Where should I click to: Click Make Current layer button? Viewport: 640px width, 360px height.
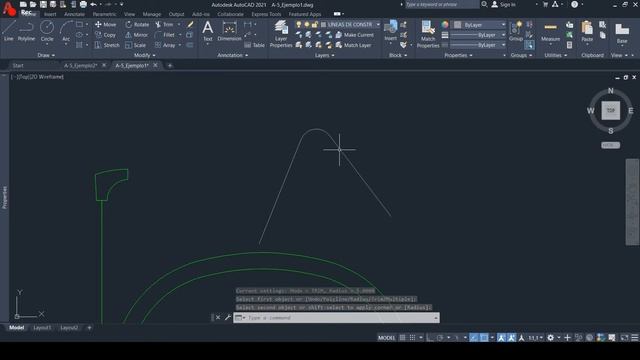tap(354, 35)
